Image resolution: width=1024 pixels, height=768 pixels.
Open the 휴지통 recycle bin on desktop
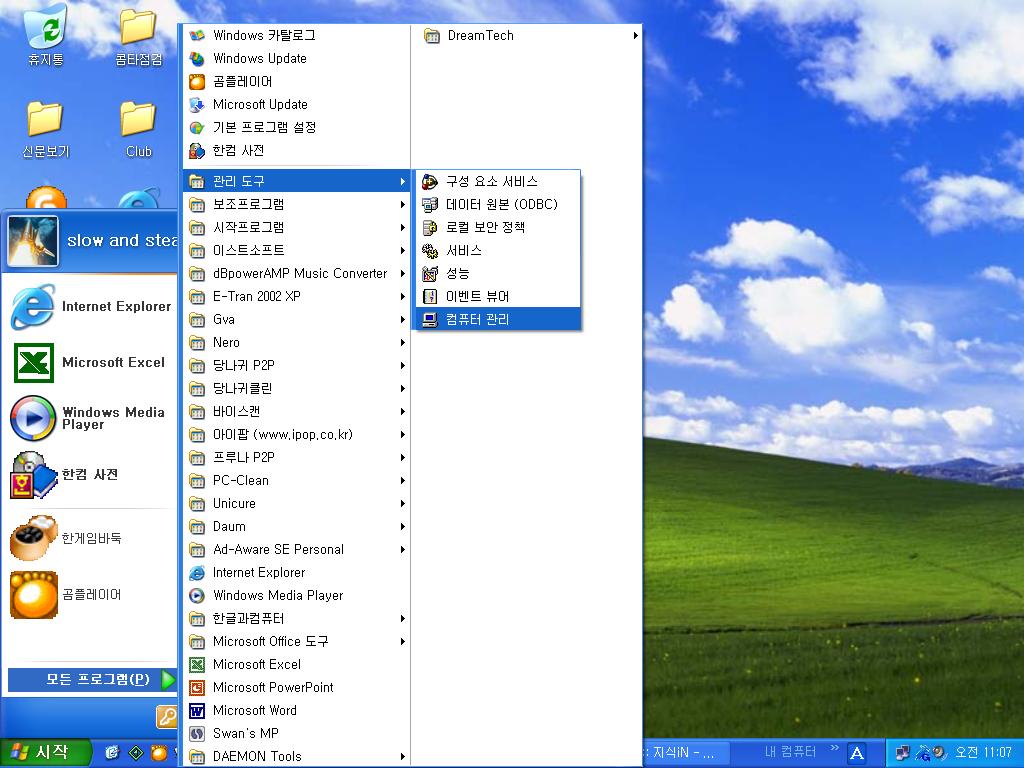(45, 36)
